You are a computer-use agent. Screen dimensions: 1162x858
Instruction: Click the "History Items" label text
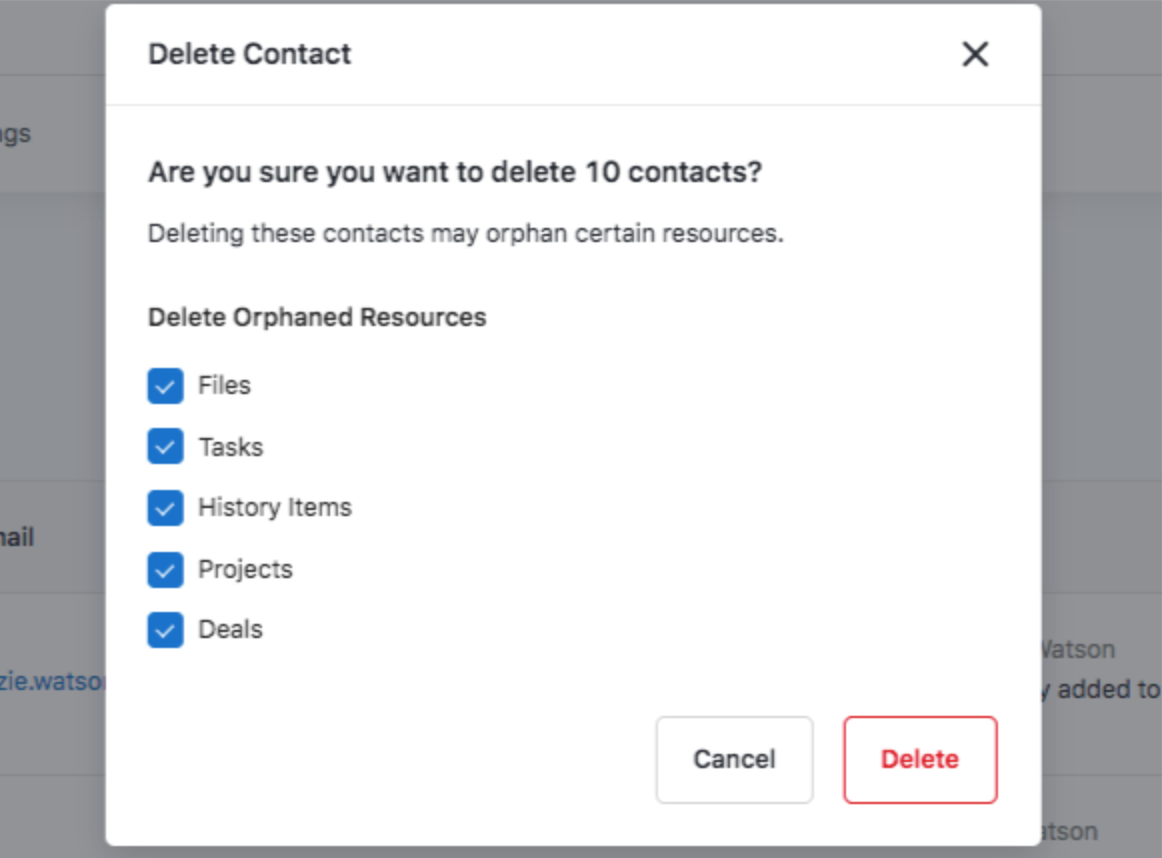tap(275, 508)
